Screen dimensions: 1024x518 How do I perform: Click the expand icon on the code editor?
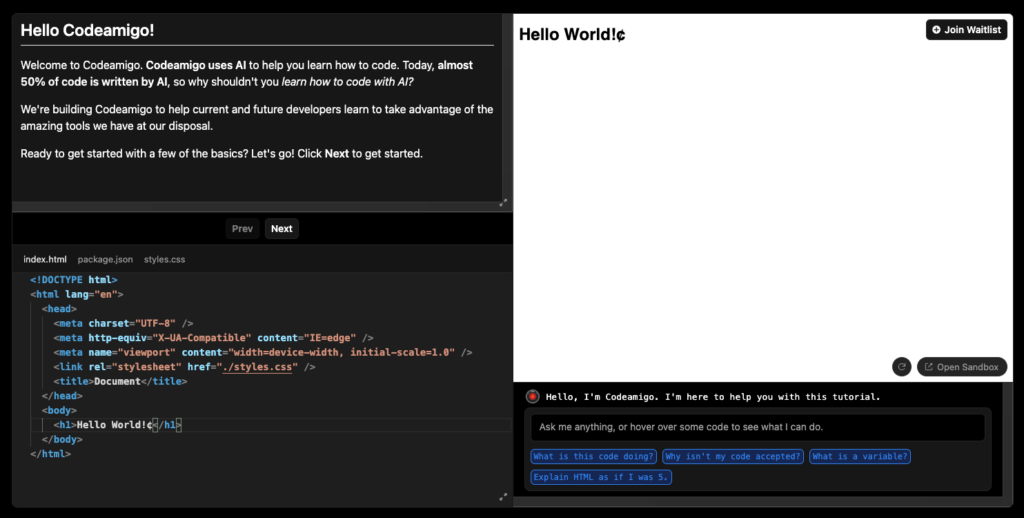point(503,496)
